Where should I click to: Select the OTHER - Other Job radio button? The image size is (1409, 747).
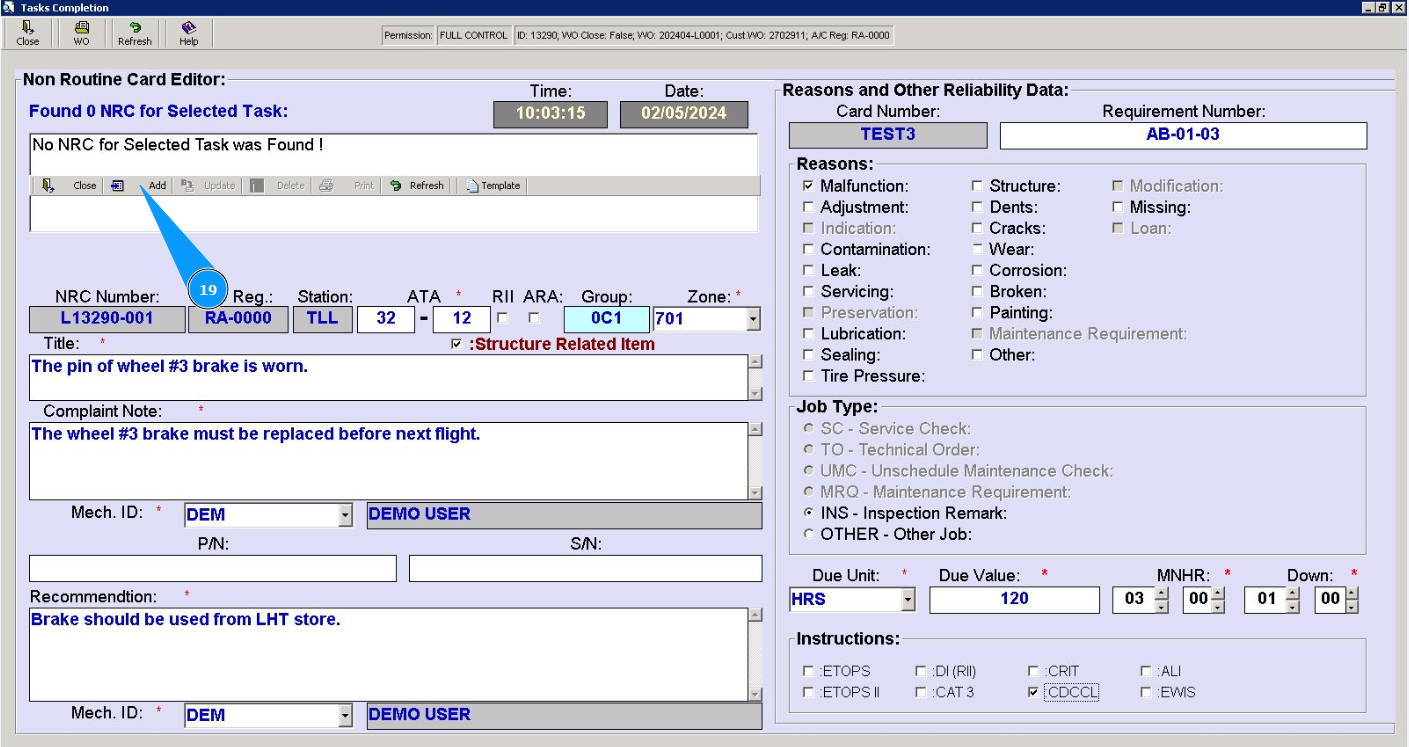click(x=810, y=534)
